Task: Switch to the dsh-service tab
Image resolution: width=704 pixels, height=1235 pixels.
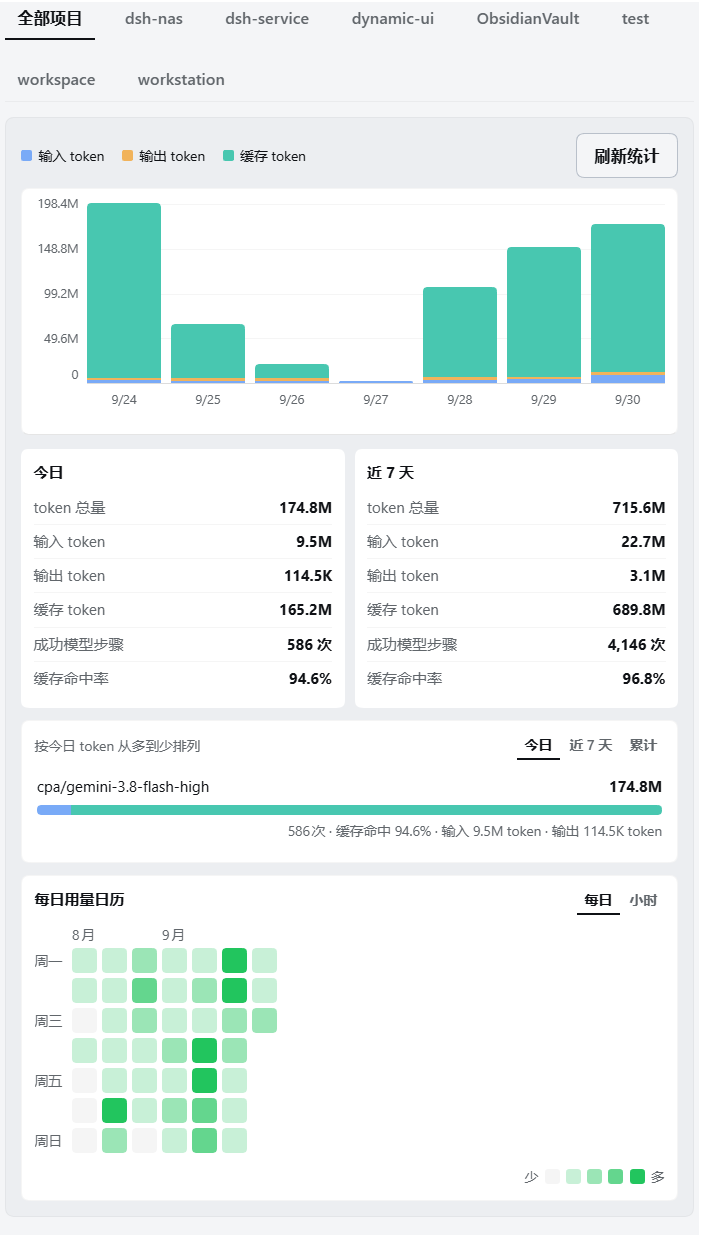Action: [x=267, y=19]
